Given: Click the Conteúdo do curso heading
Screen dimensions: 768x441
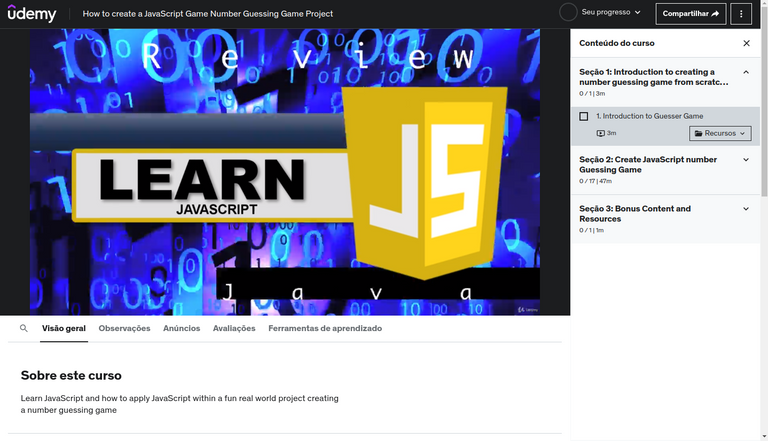Looking at the screenshot, I should point(617,43).
